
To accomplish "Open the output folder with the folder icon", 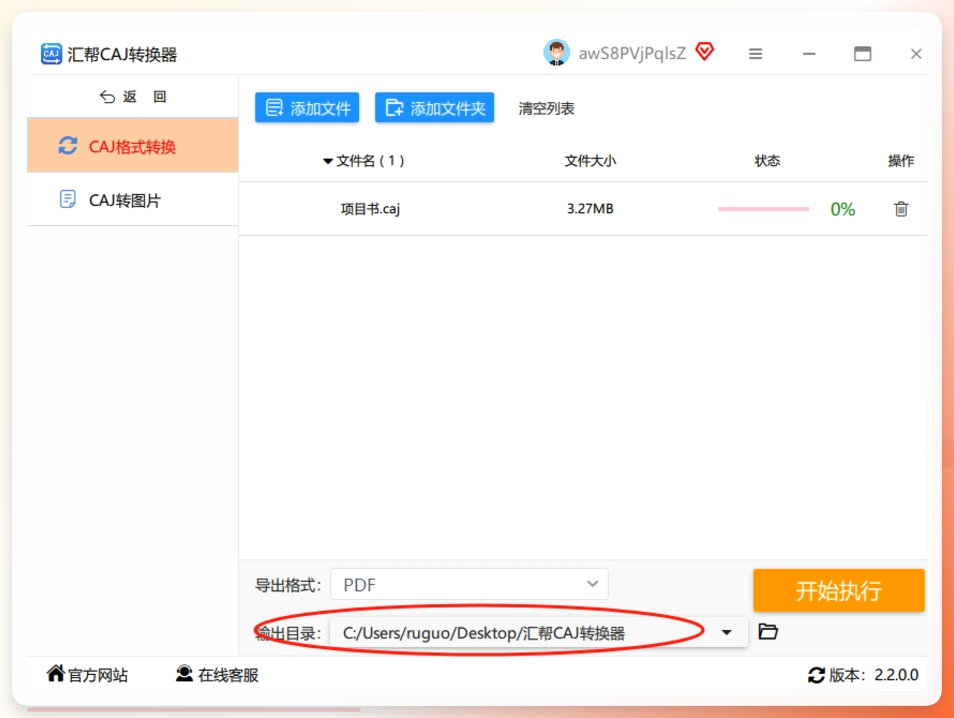I will (x=768, y=632).
